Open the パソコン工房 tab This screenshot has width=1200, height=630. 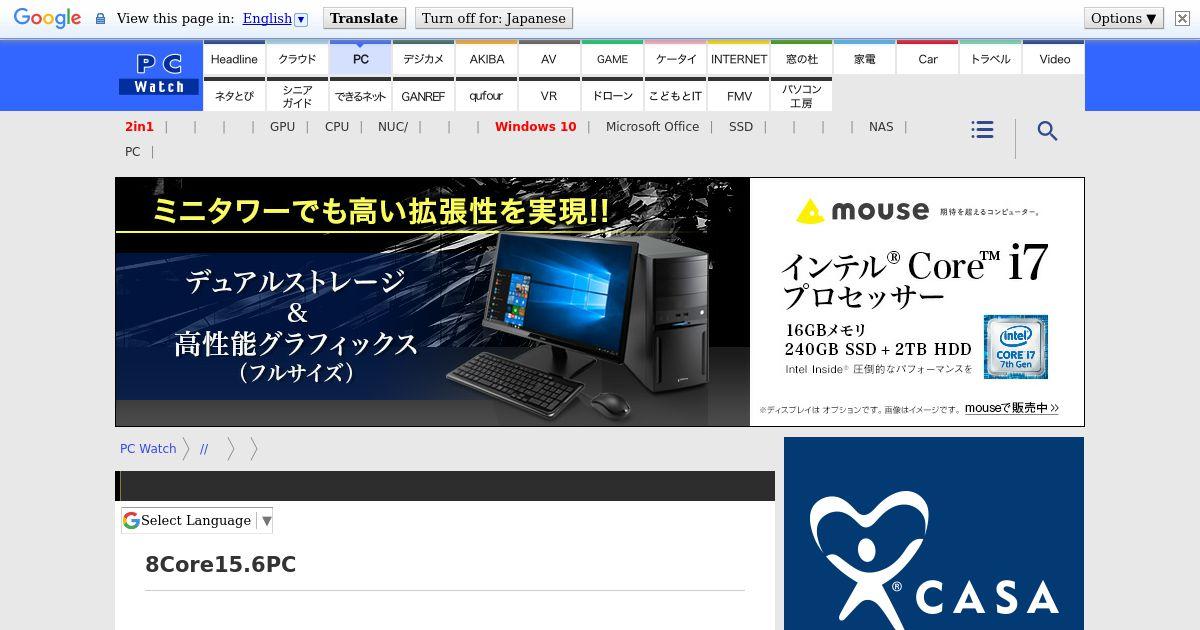(801, 95)
